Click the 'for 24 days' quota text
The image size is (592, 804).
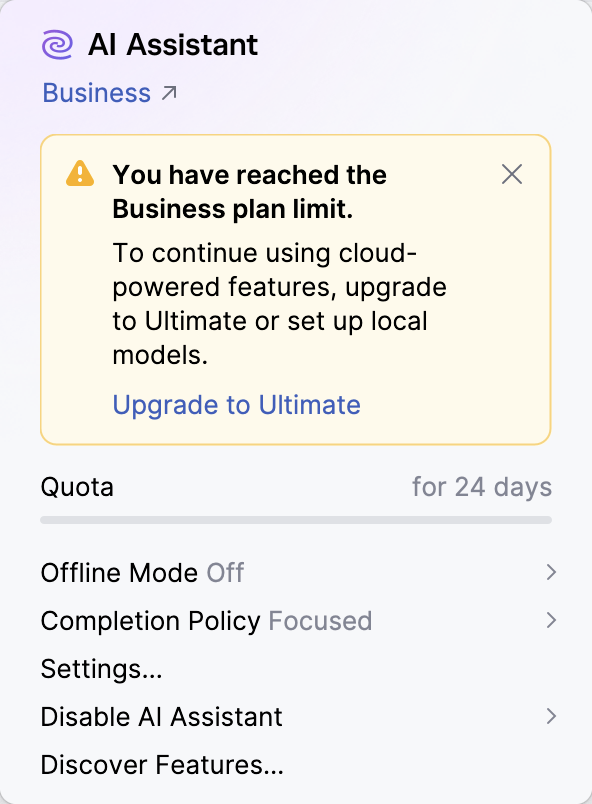coord(482,487)
